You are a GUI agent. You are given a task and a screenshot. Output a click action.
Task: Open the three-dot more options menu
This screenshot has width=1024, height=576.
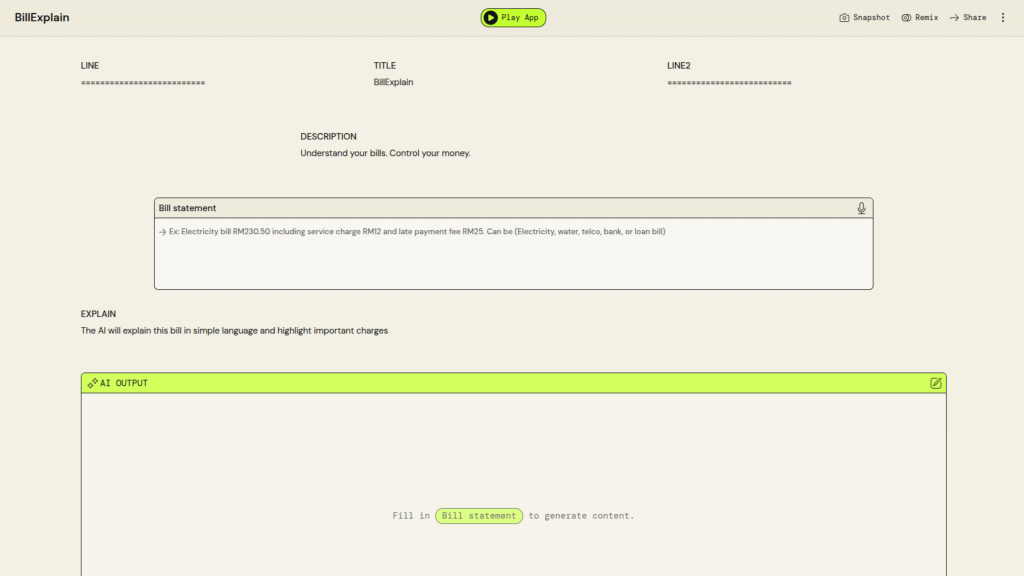coord(1003,17)
